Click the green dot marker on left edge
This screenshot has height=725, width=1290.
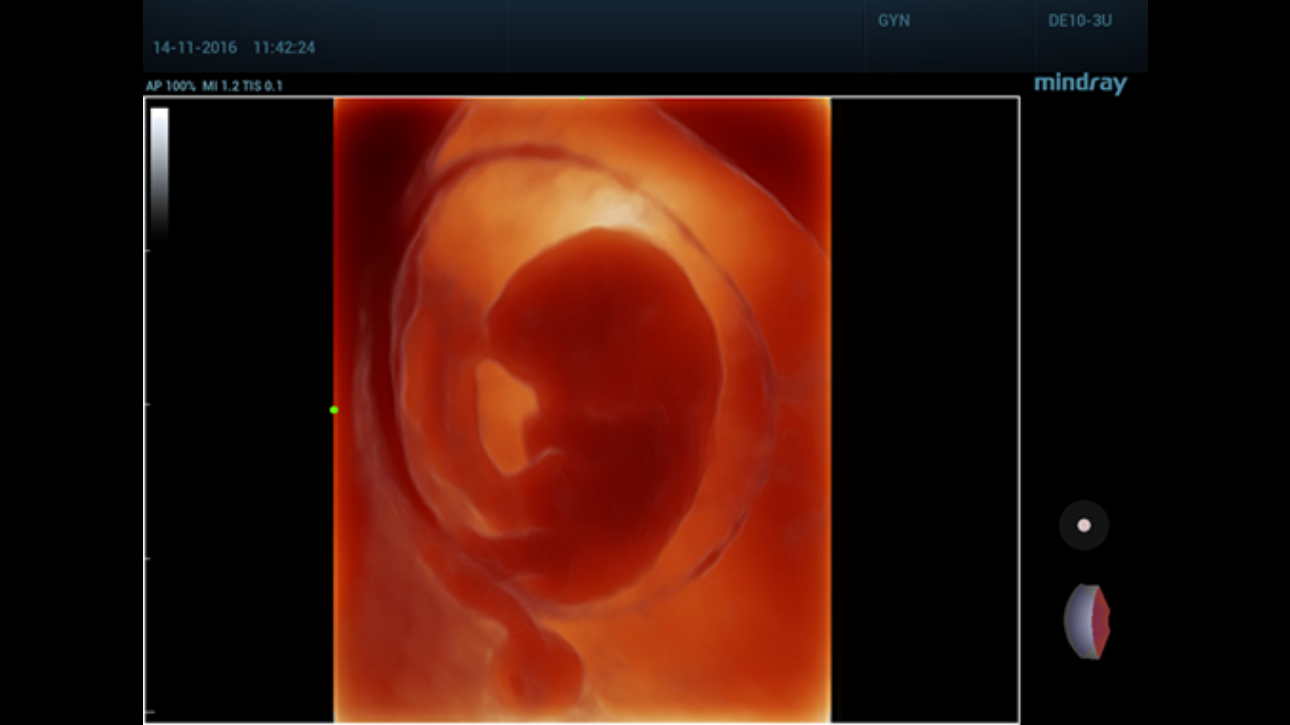pos(334,410)
